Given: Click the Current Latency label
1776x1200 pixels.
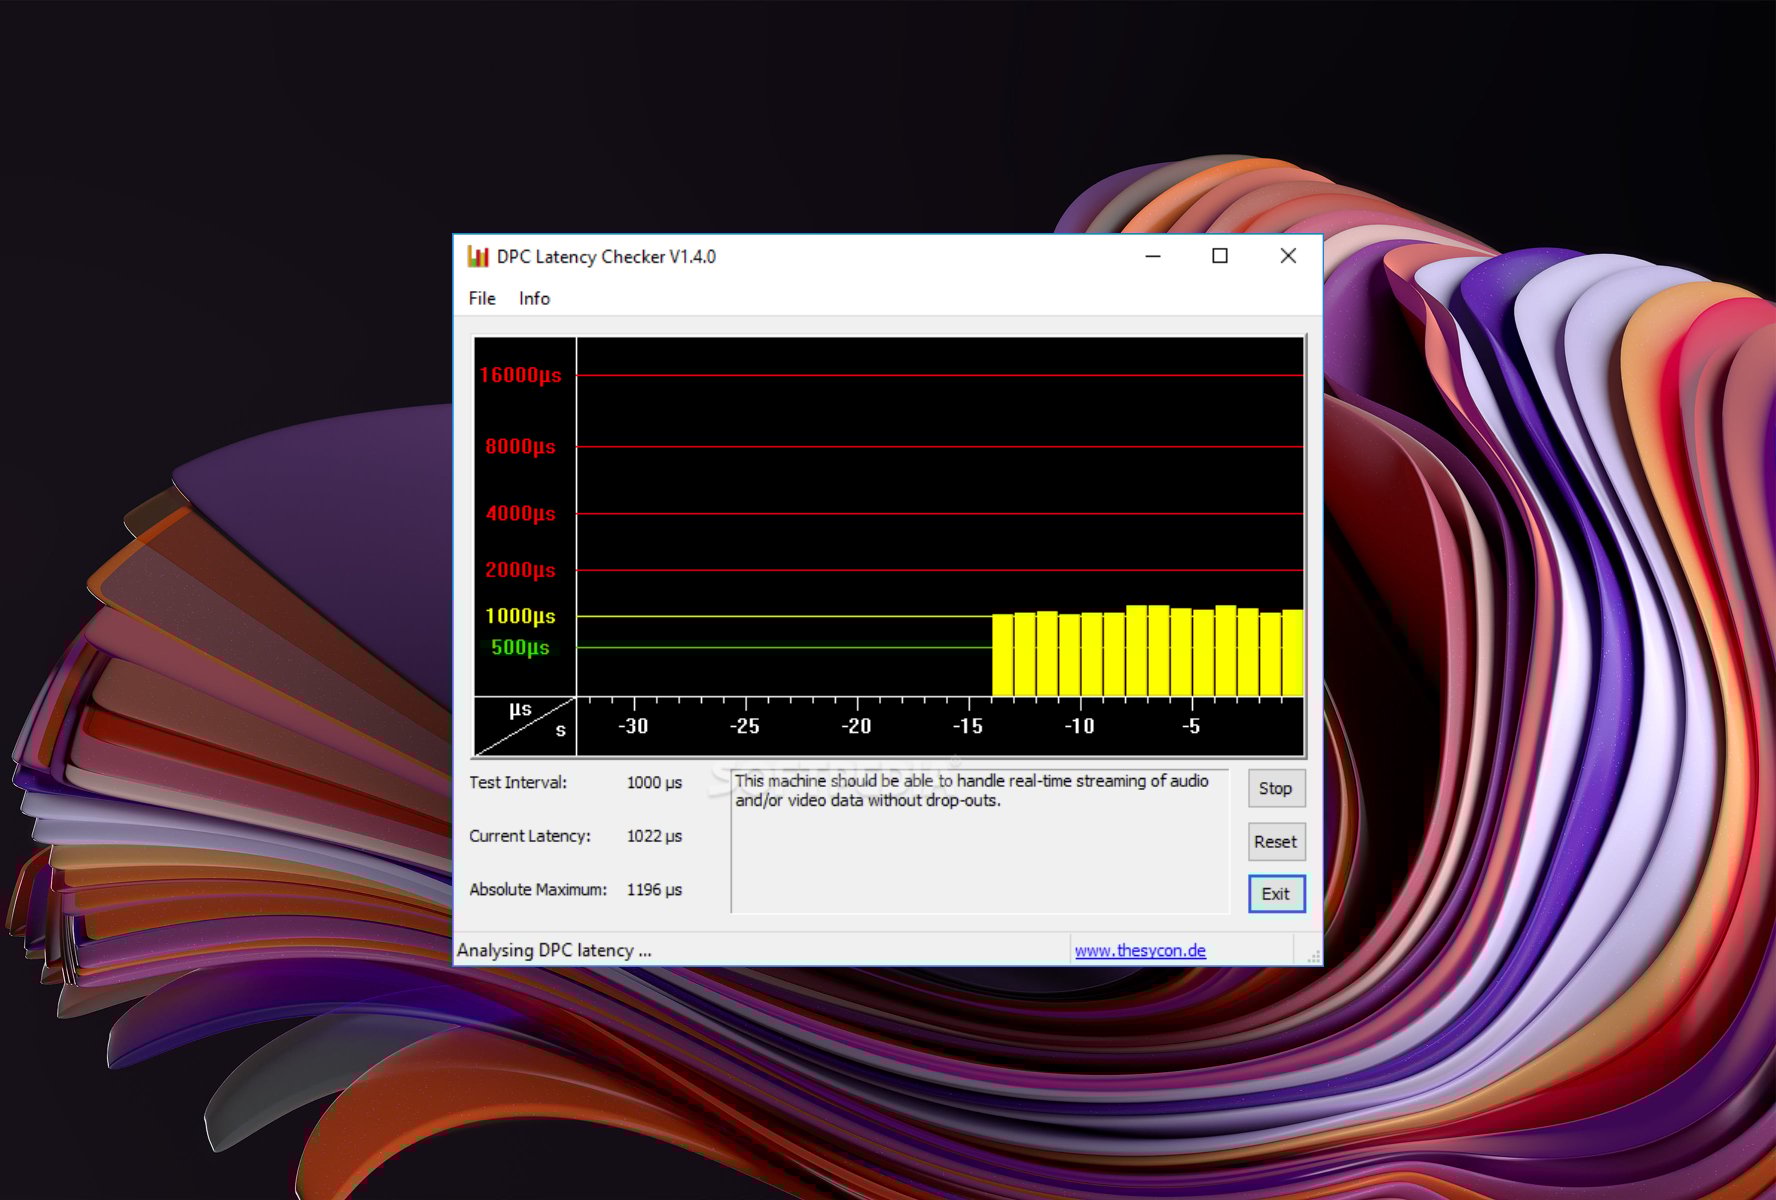Looking at the screenshot, I should coord(530,836).
